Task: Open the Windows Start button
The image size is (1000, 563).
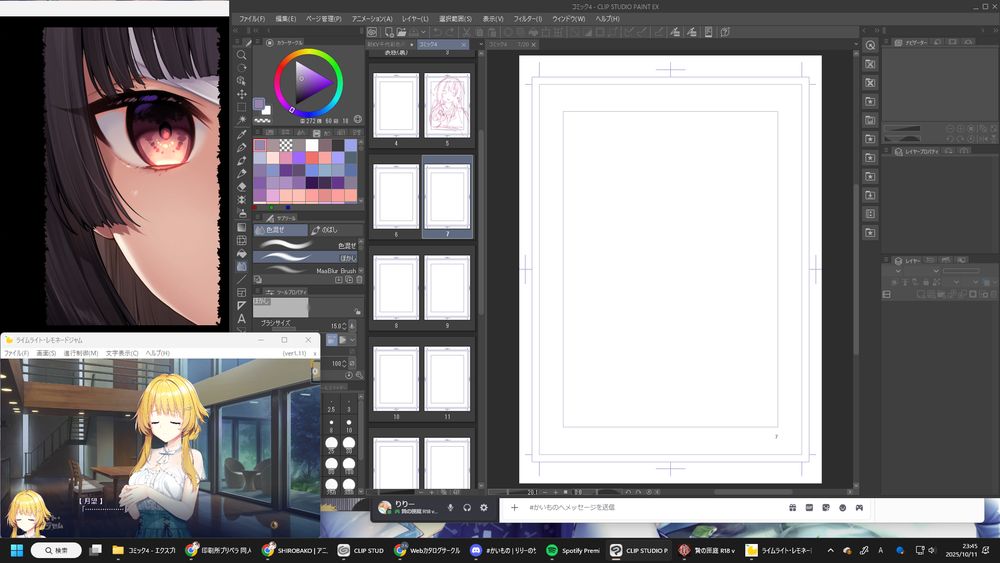Action: pyautogui.click(x=17, y=550)
